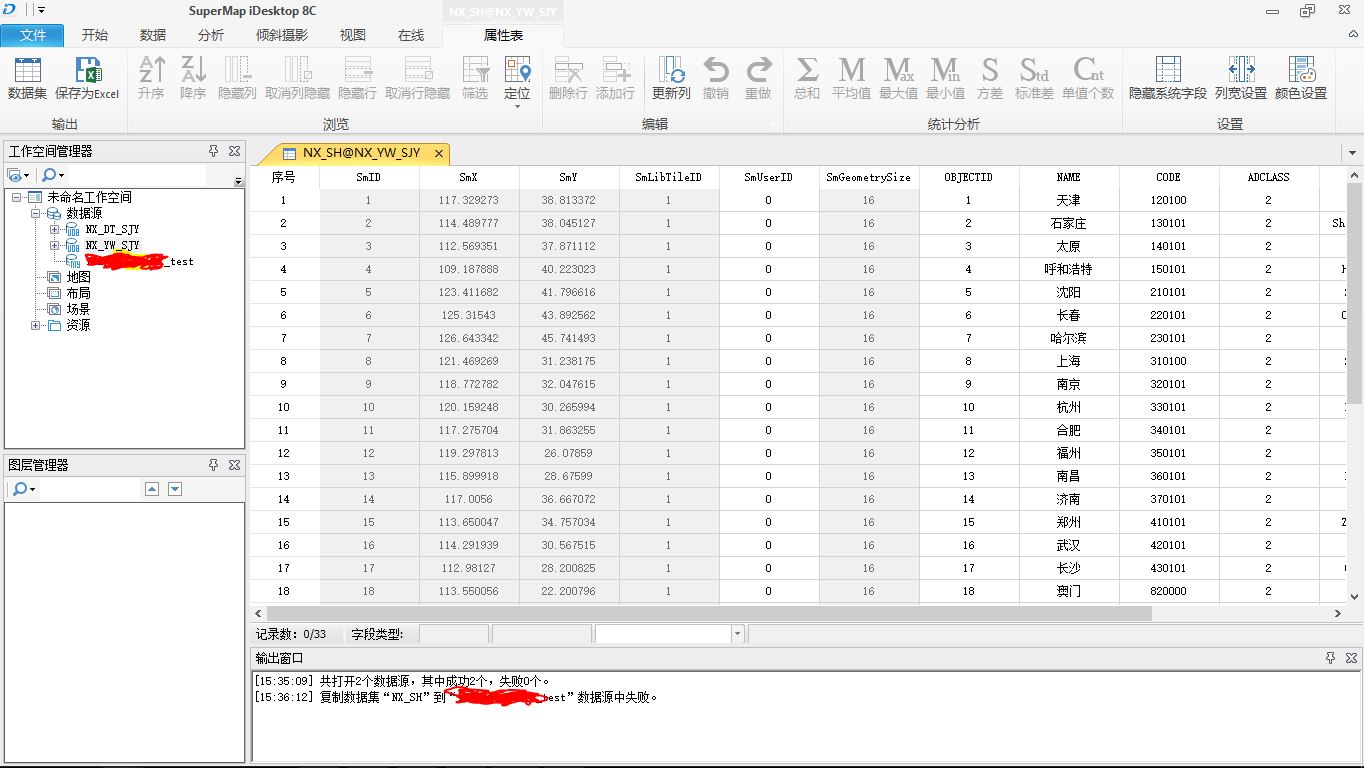Select the cell containing 哈尔滨
Screen dimensions: 1364x768
click(1069, 338)
